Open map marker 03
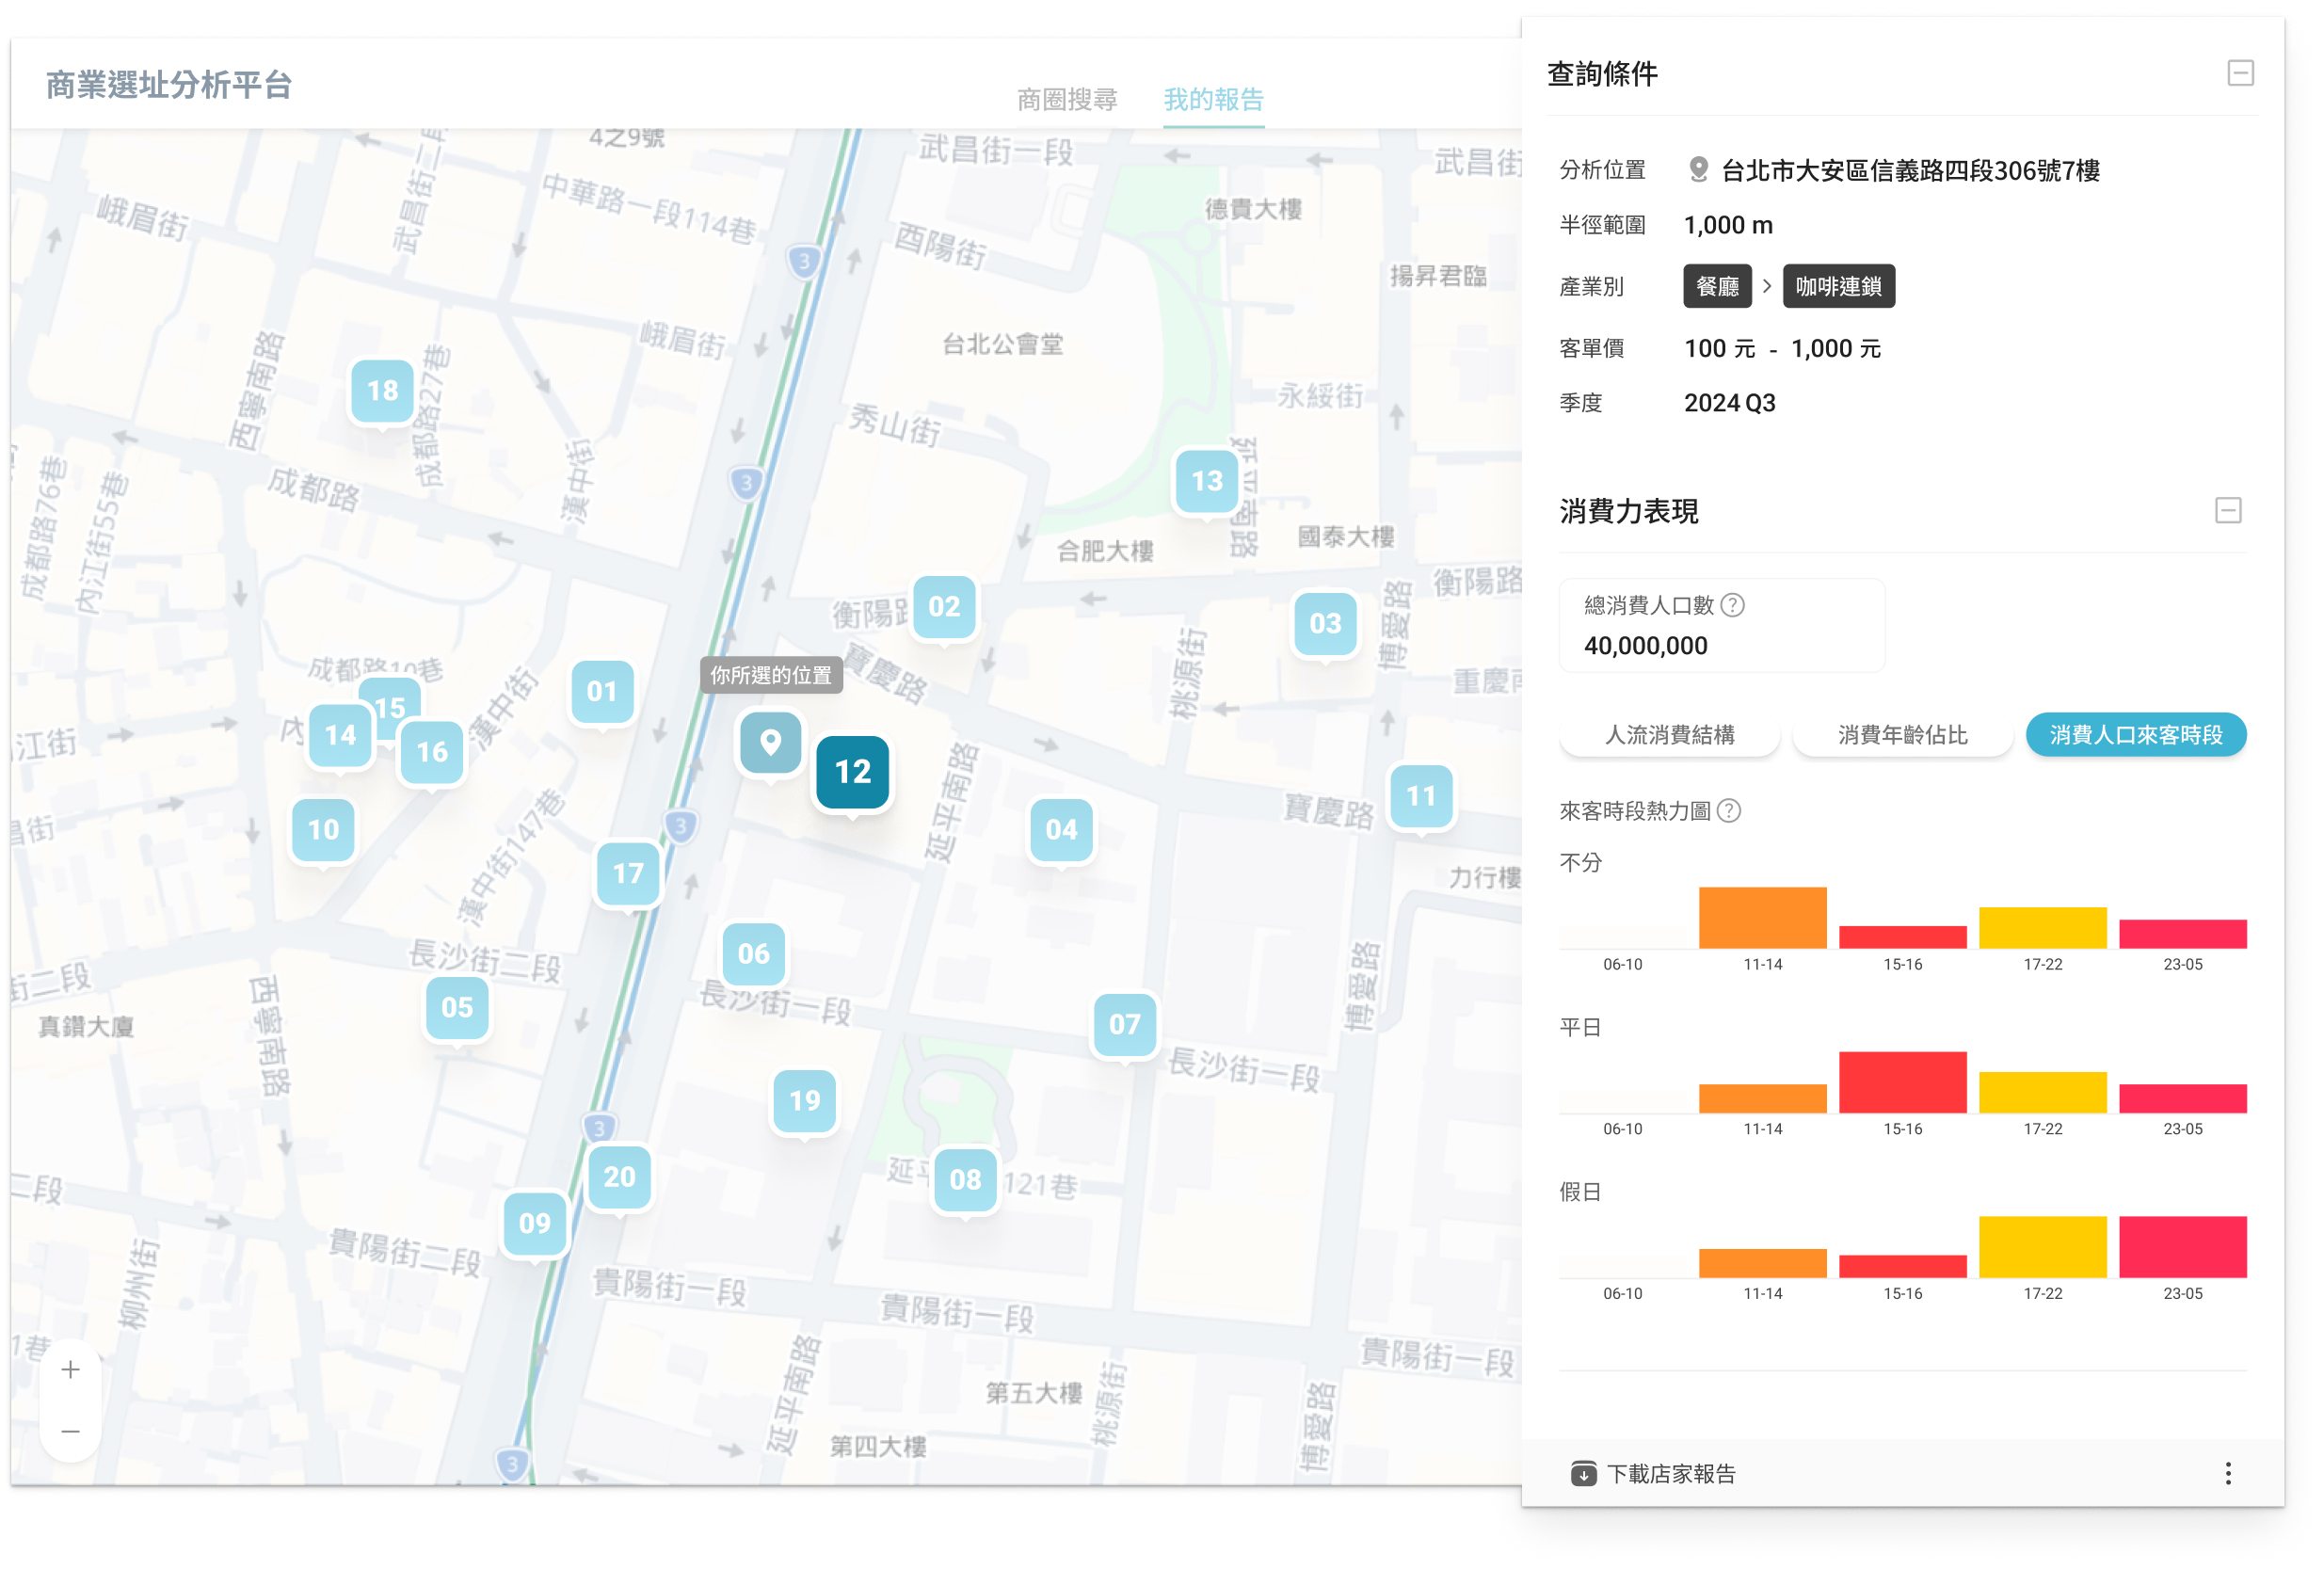This screenshot has height=1569, width=2324. point(1324,624)
